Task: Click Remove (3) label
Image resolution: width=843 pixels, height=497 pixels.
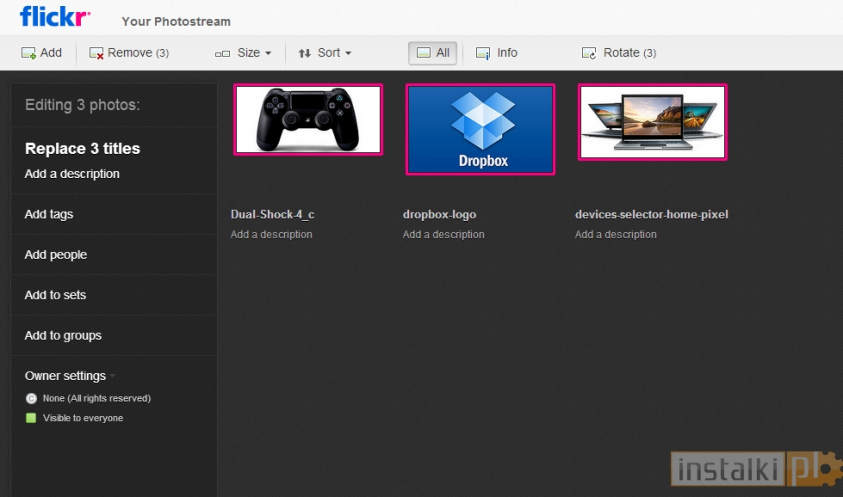Action: click(x=138, y=53)
